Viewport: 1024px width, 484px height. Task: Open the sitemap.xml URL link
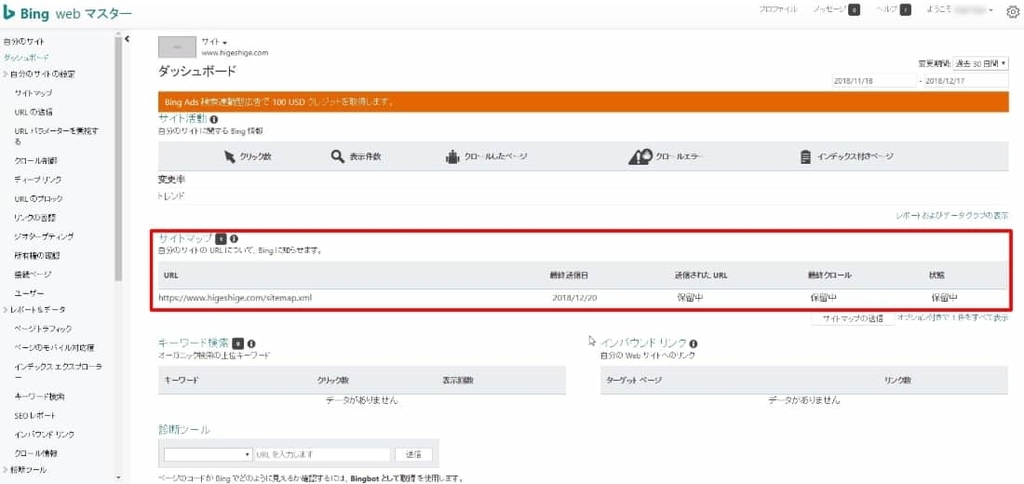[x=235, y=298]
